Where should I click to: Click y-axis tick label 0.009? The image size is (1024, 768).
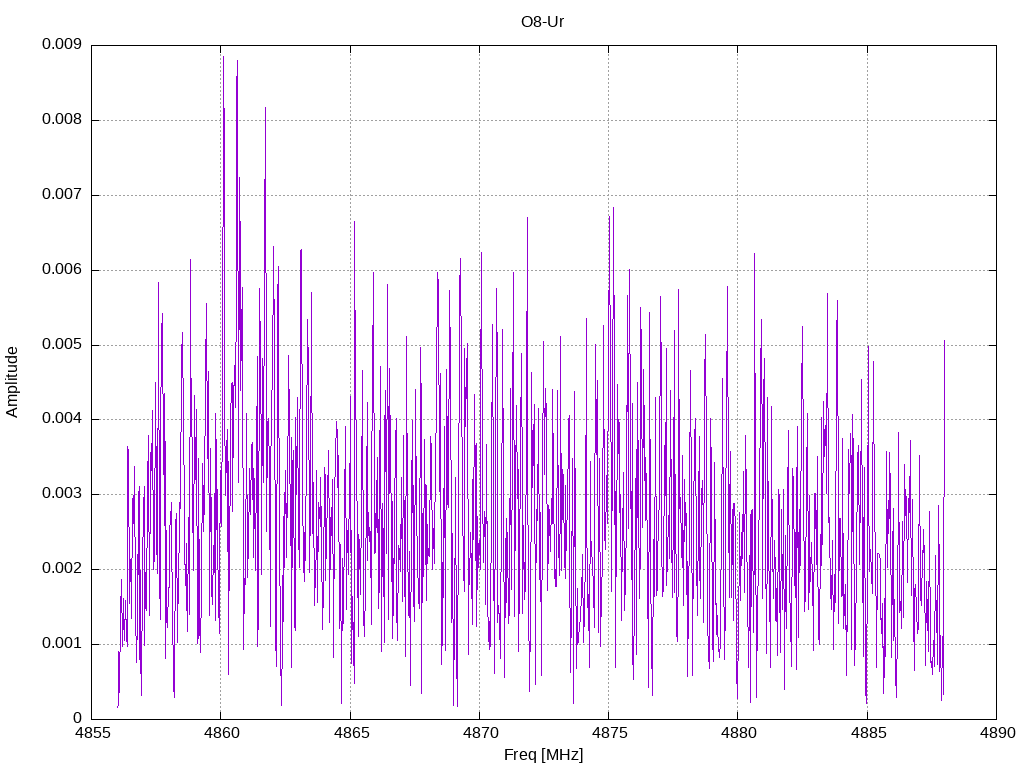click(62, 44)
